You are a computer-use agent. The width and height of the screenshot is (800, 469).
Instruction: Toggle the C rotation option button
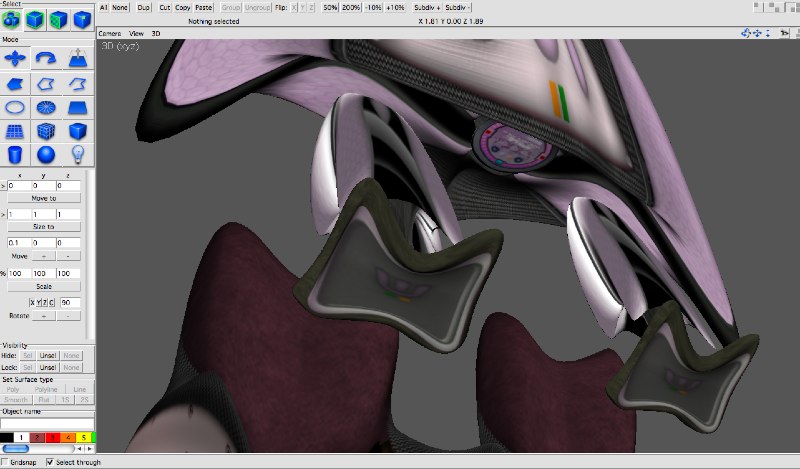tap(52, 303)
